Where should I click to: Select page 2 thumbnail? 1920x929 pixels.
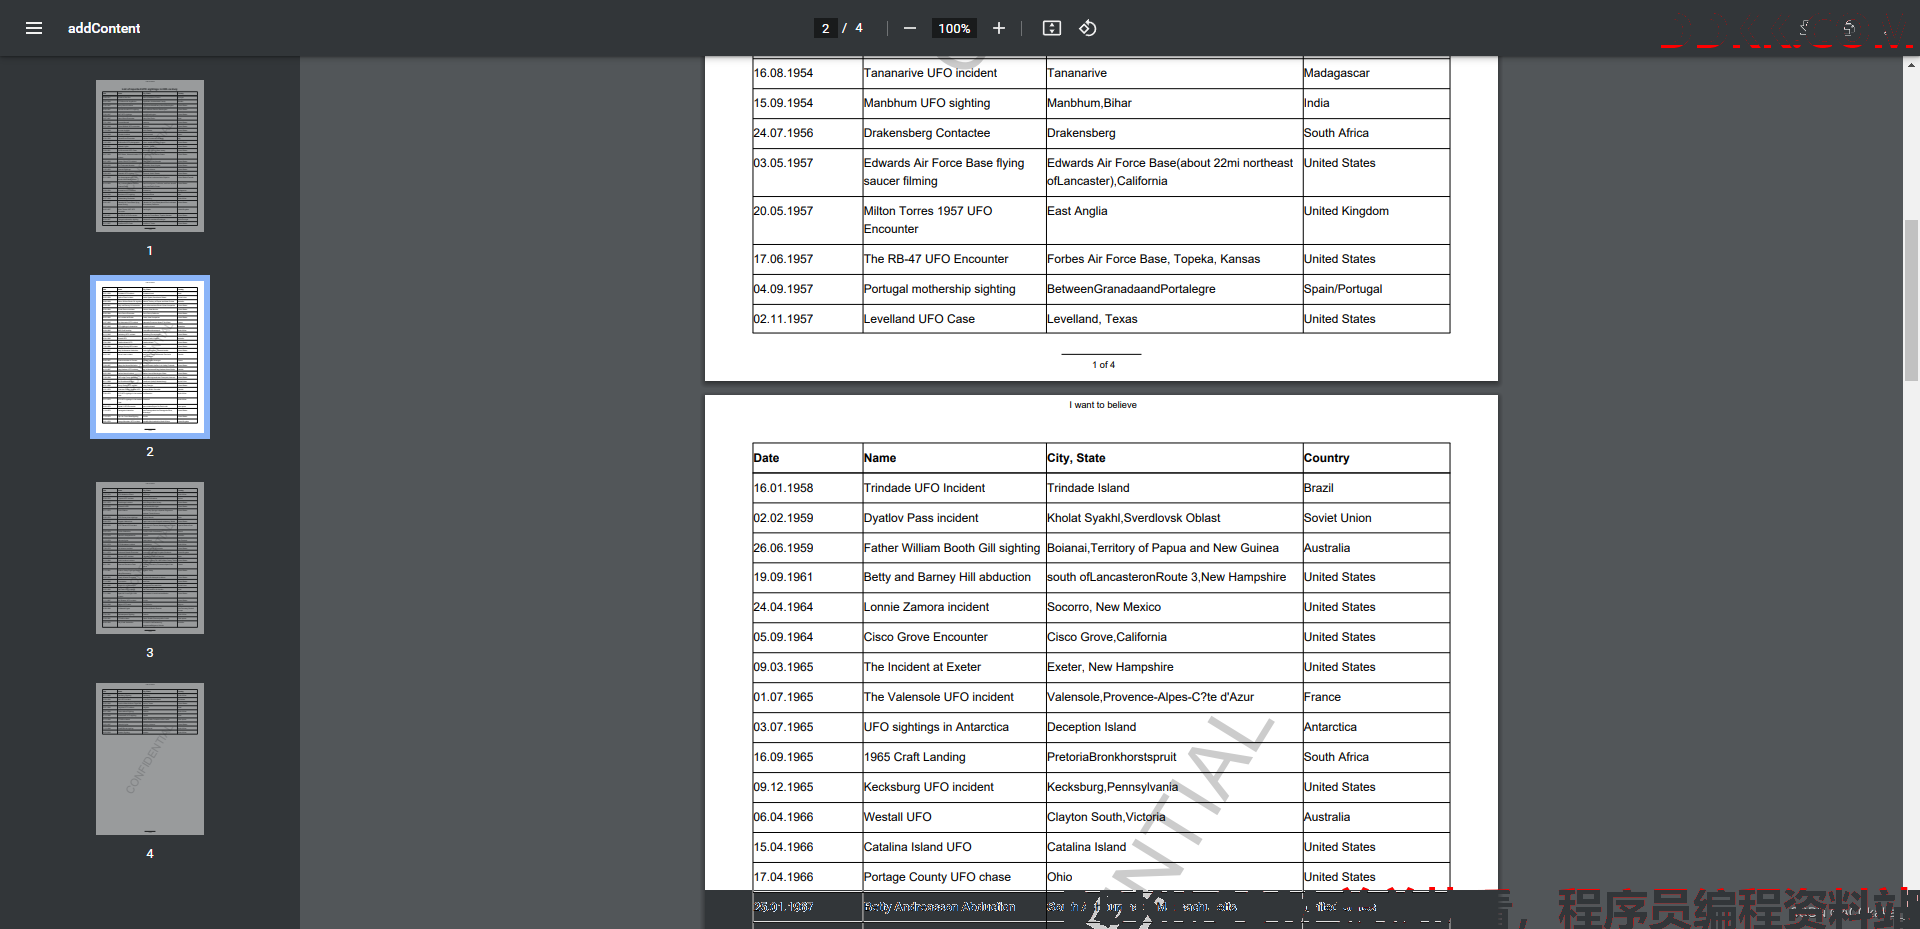pos(150,357)
